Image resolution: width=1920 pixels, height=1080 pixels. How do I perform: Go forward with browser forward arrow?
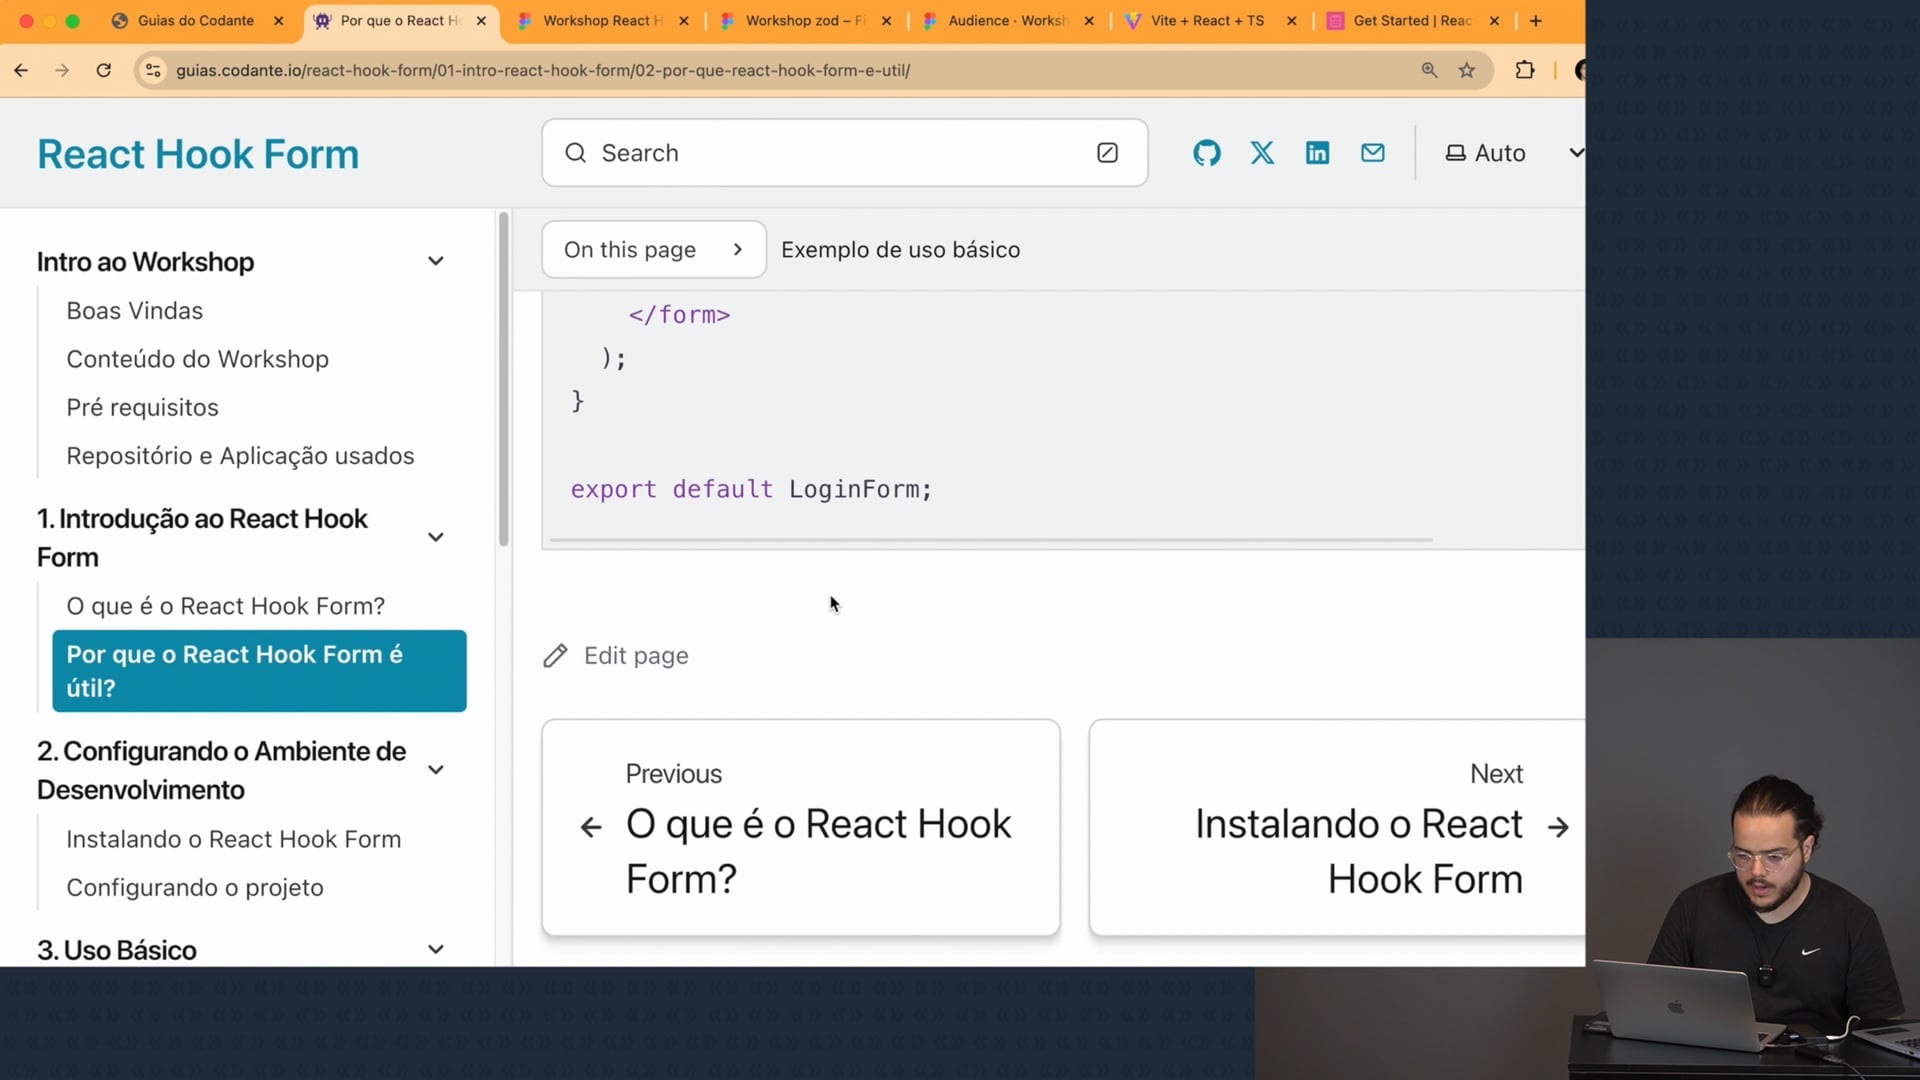[62, 70]
